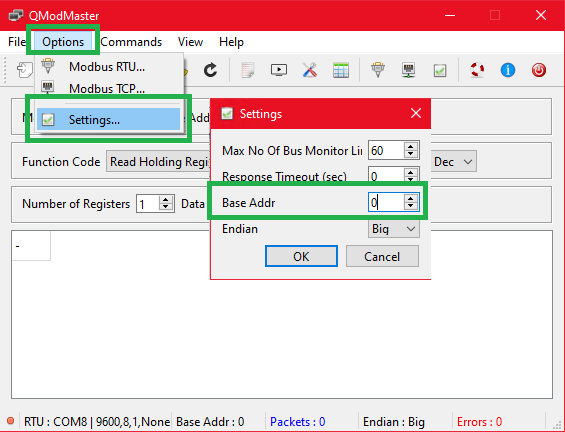This screenshot has width=565, height=432.
Task: Click Cancel in Settings dialog
Action: coord(382,256)
